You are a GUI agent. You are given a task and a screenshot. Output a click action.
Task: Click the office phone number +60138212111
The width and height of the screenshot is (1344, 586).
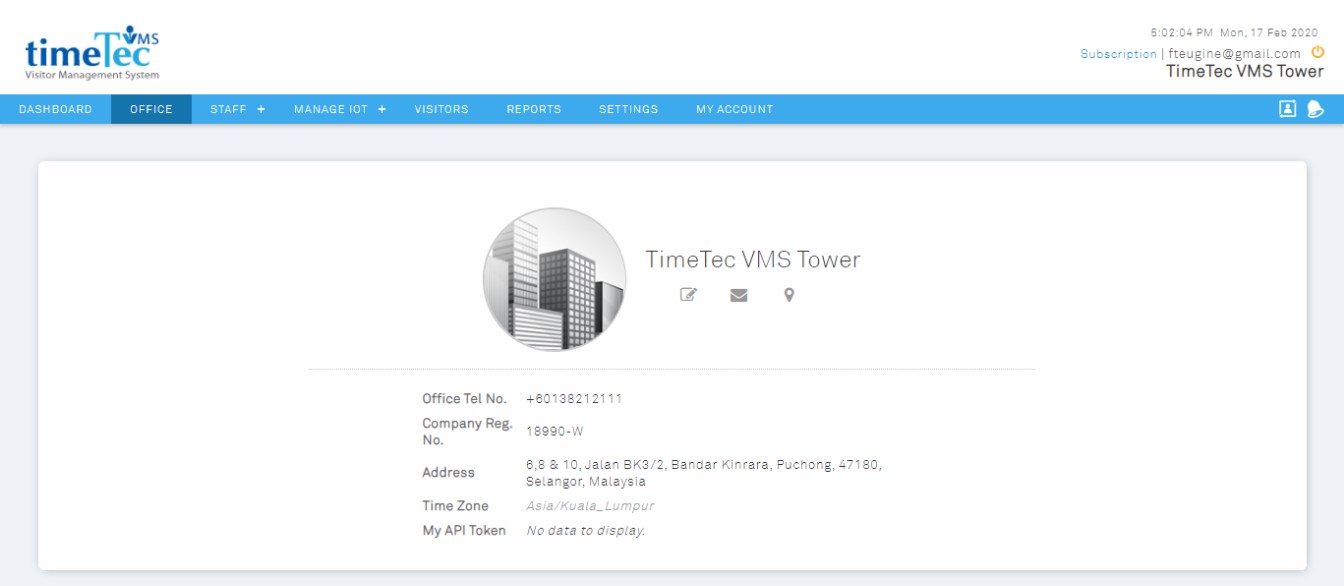tap(575, 399)
